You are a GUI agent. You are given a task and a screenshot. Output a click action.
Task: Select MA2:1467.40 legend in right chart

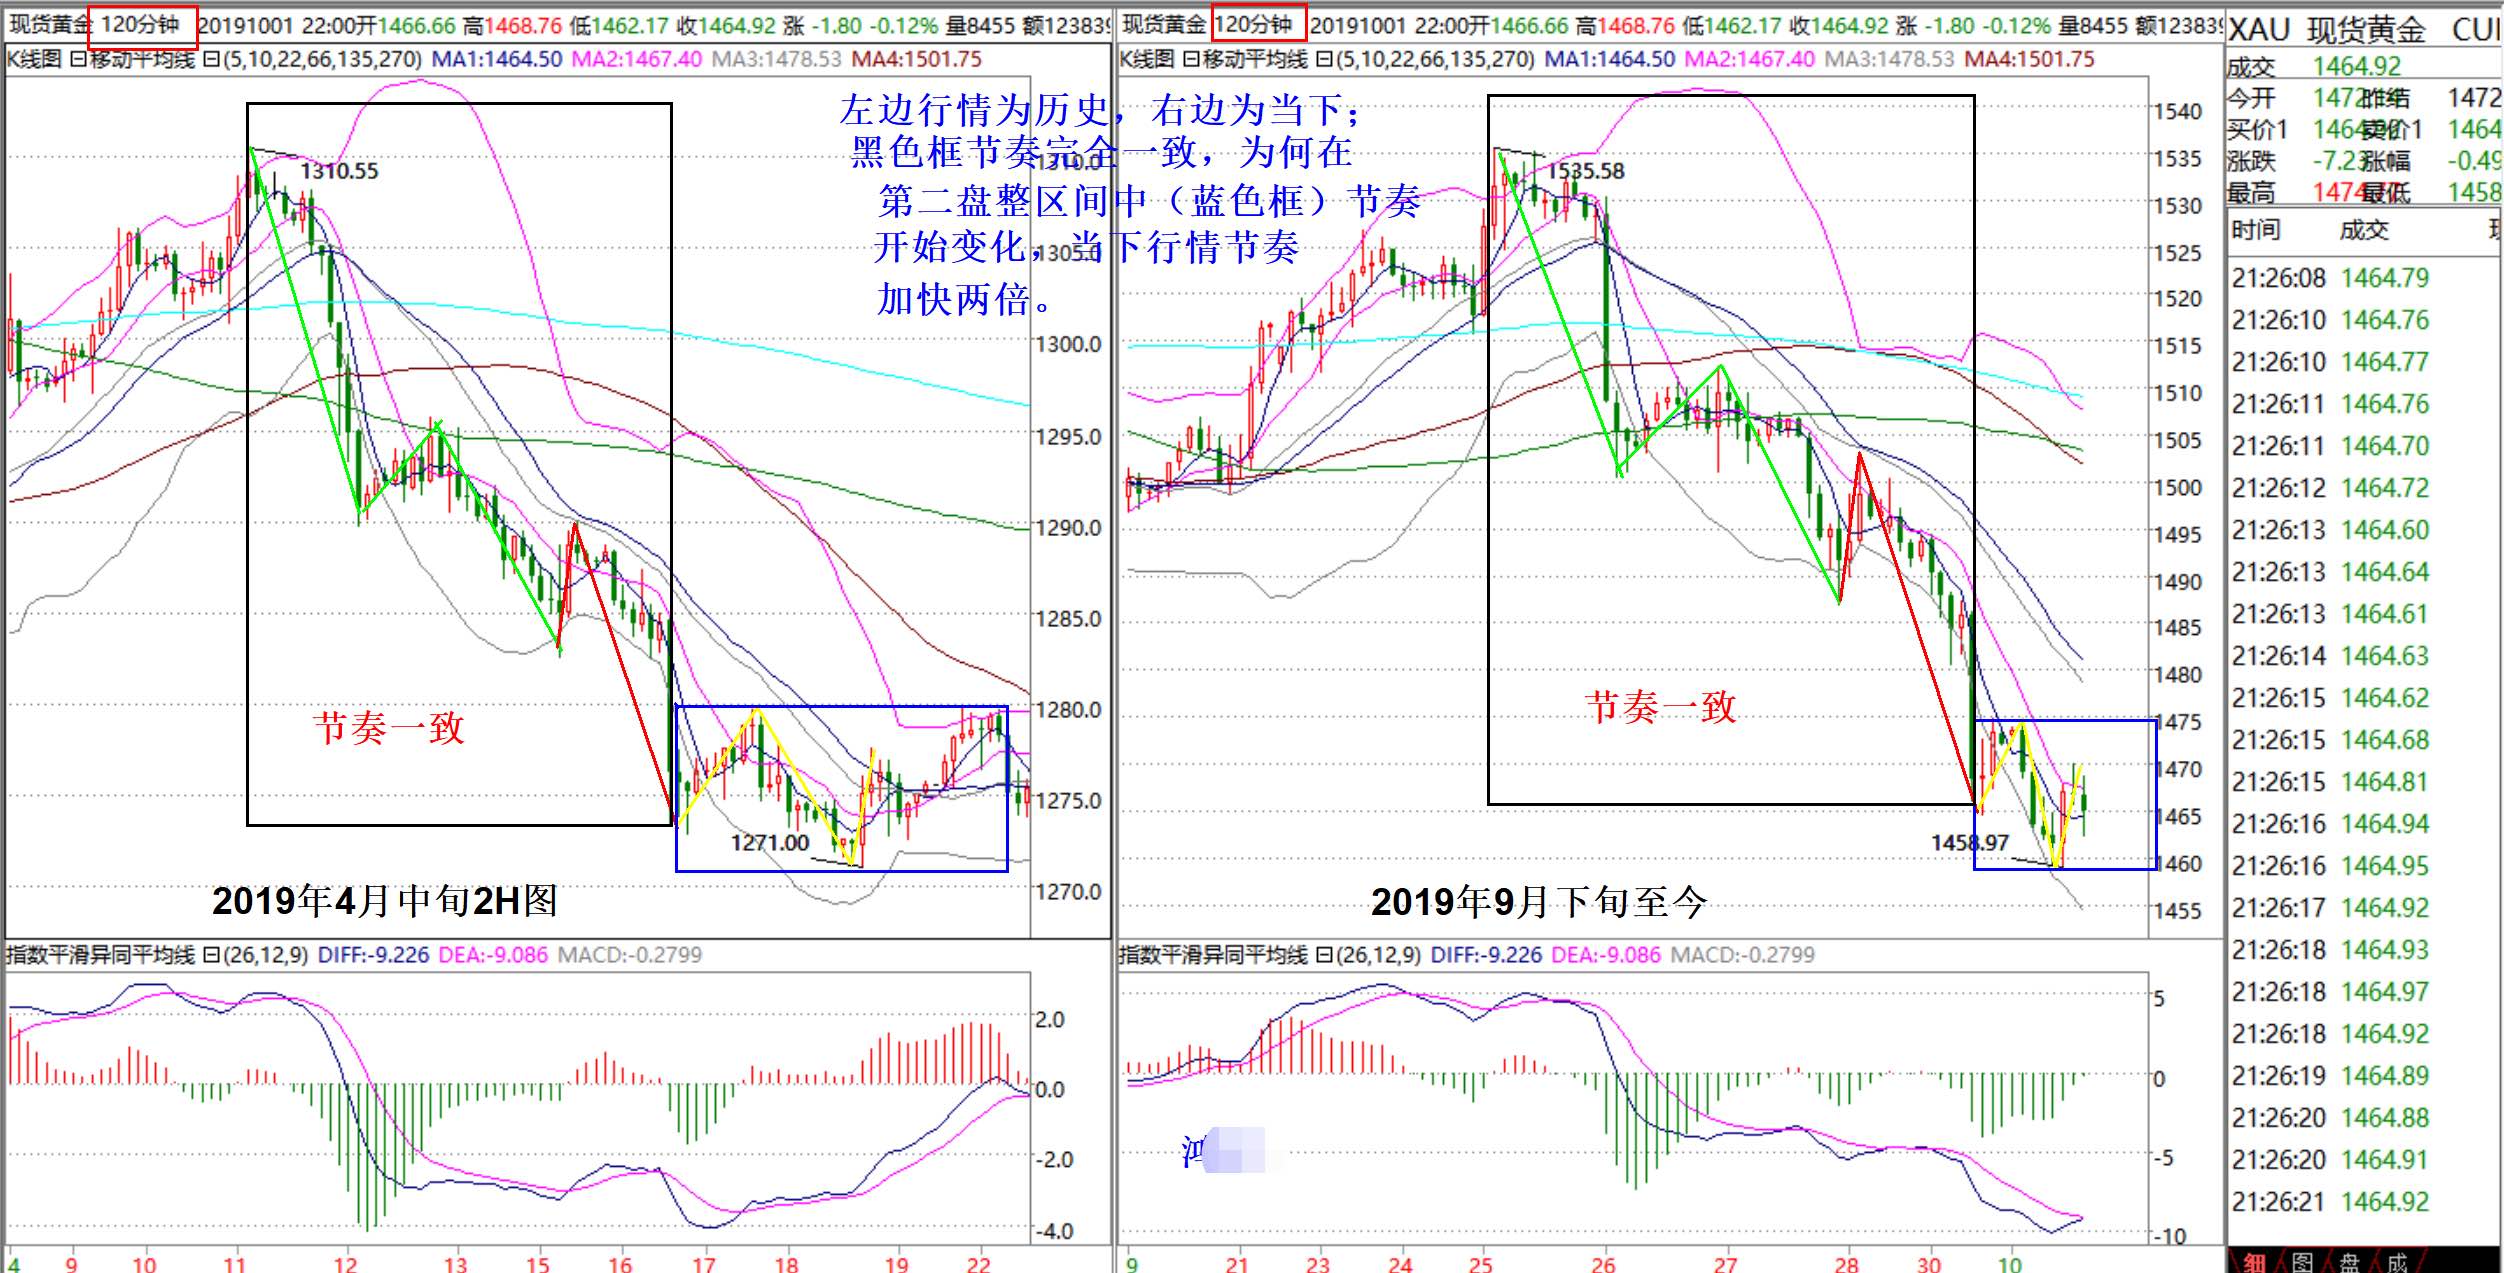(1750, 60)
